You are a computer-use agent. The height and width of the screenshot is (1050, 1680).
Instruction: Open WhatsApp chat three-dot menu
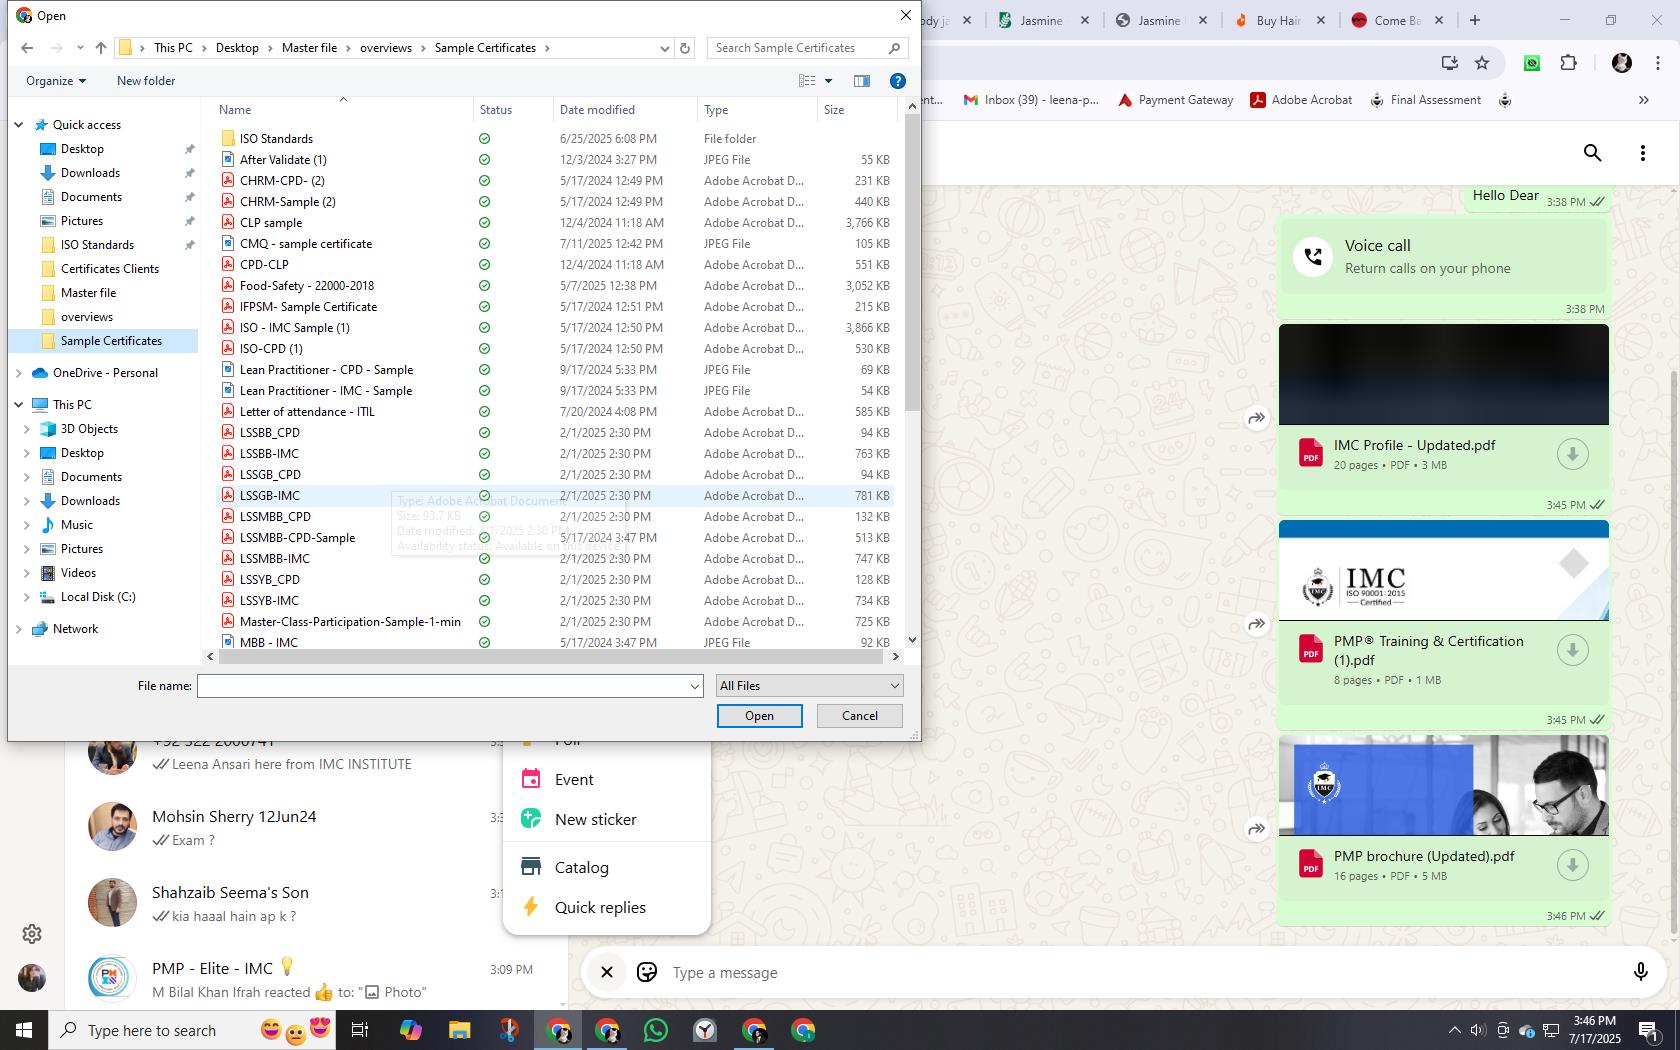(x=1643, y=153)
